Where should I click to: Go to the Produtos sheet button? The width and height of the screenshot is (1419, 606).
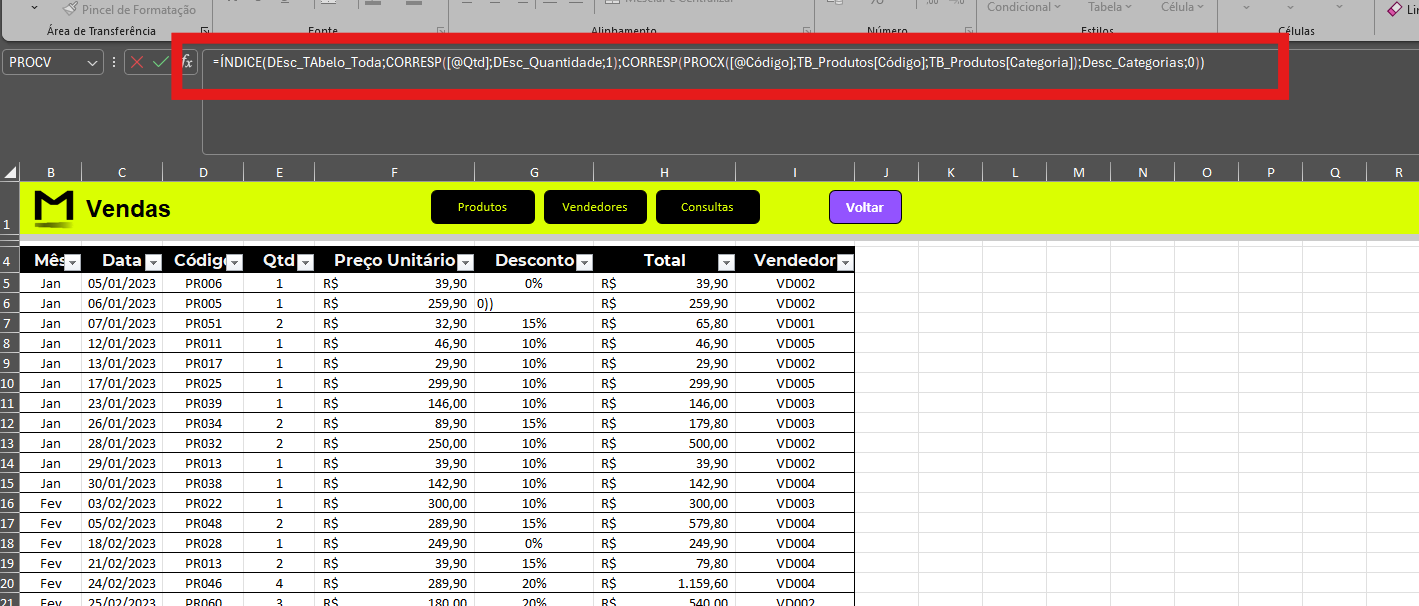[x=483, y=207]
